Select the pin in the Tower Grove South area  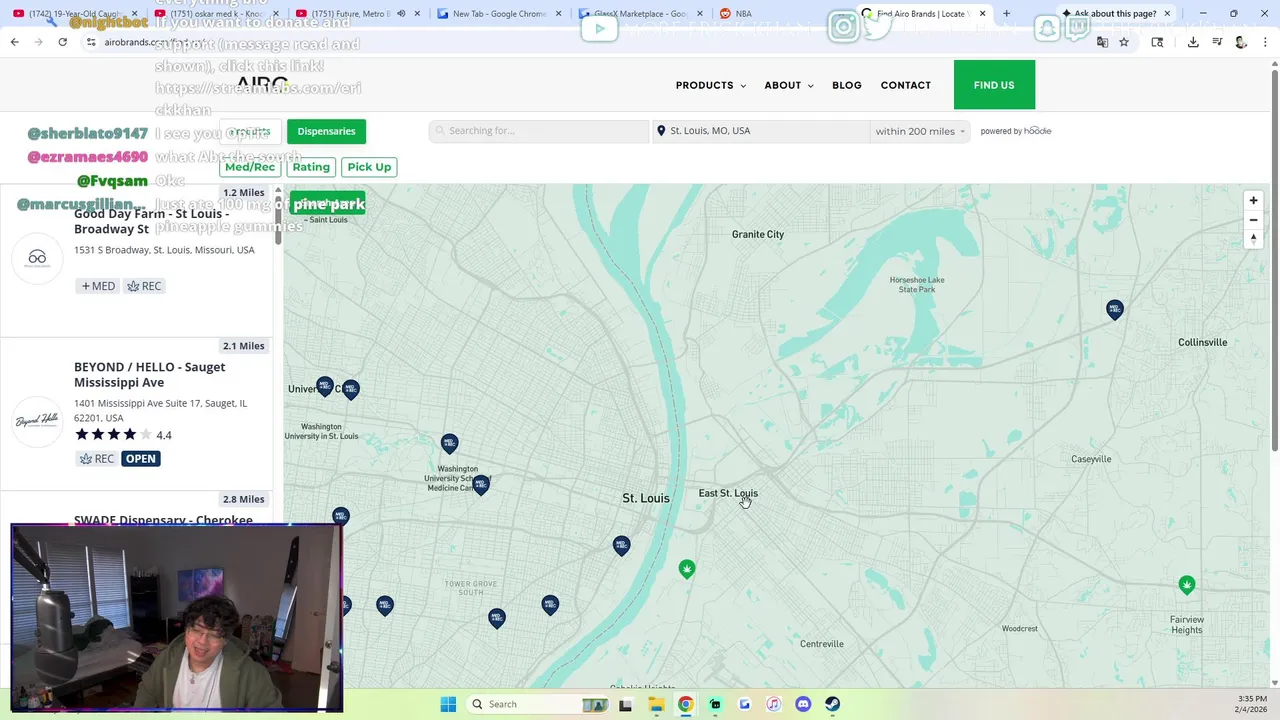point(497,618)
